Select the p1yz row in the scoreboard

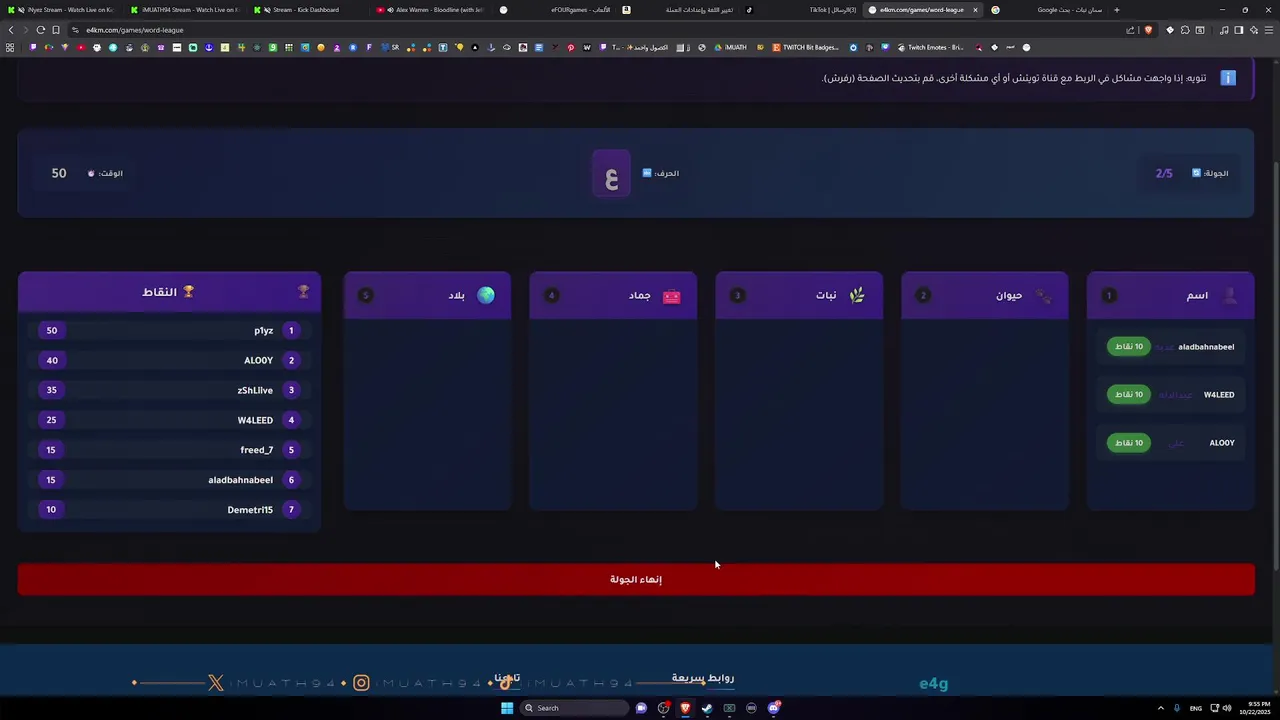[169, 330]
